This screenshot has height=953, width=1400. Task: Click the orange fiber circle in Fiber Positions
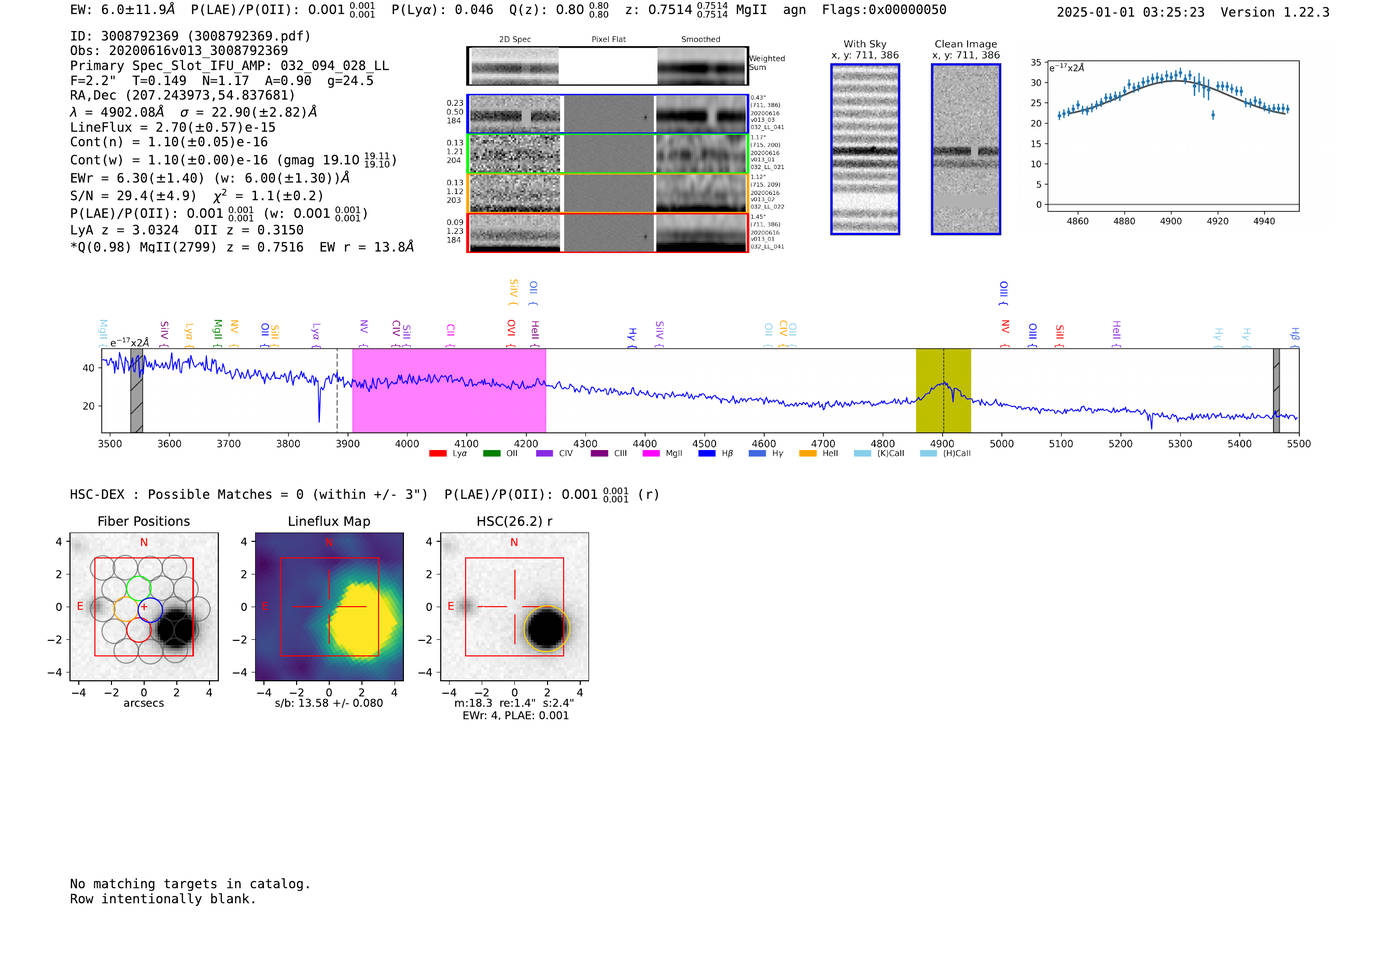126,608
